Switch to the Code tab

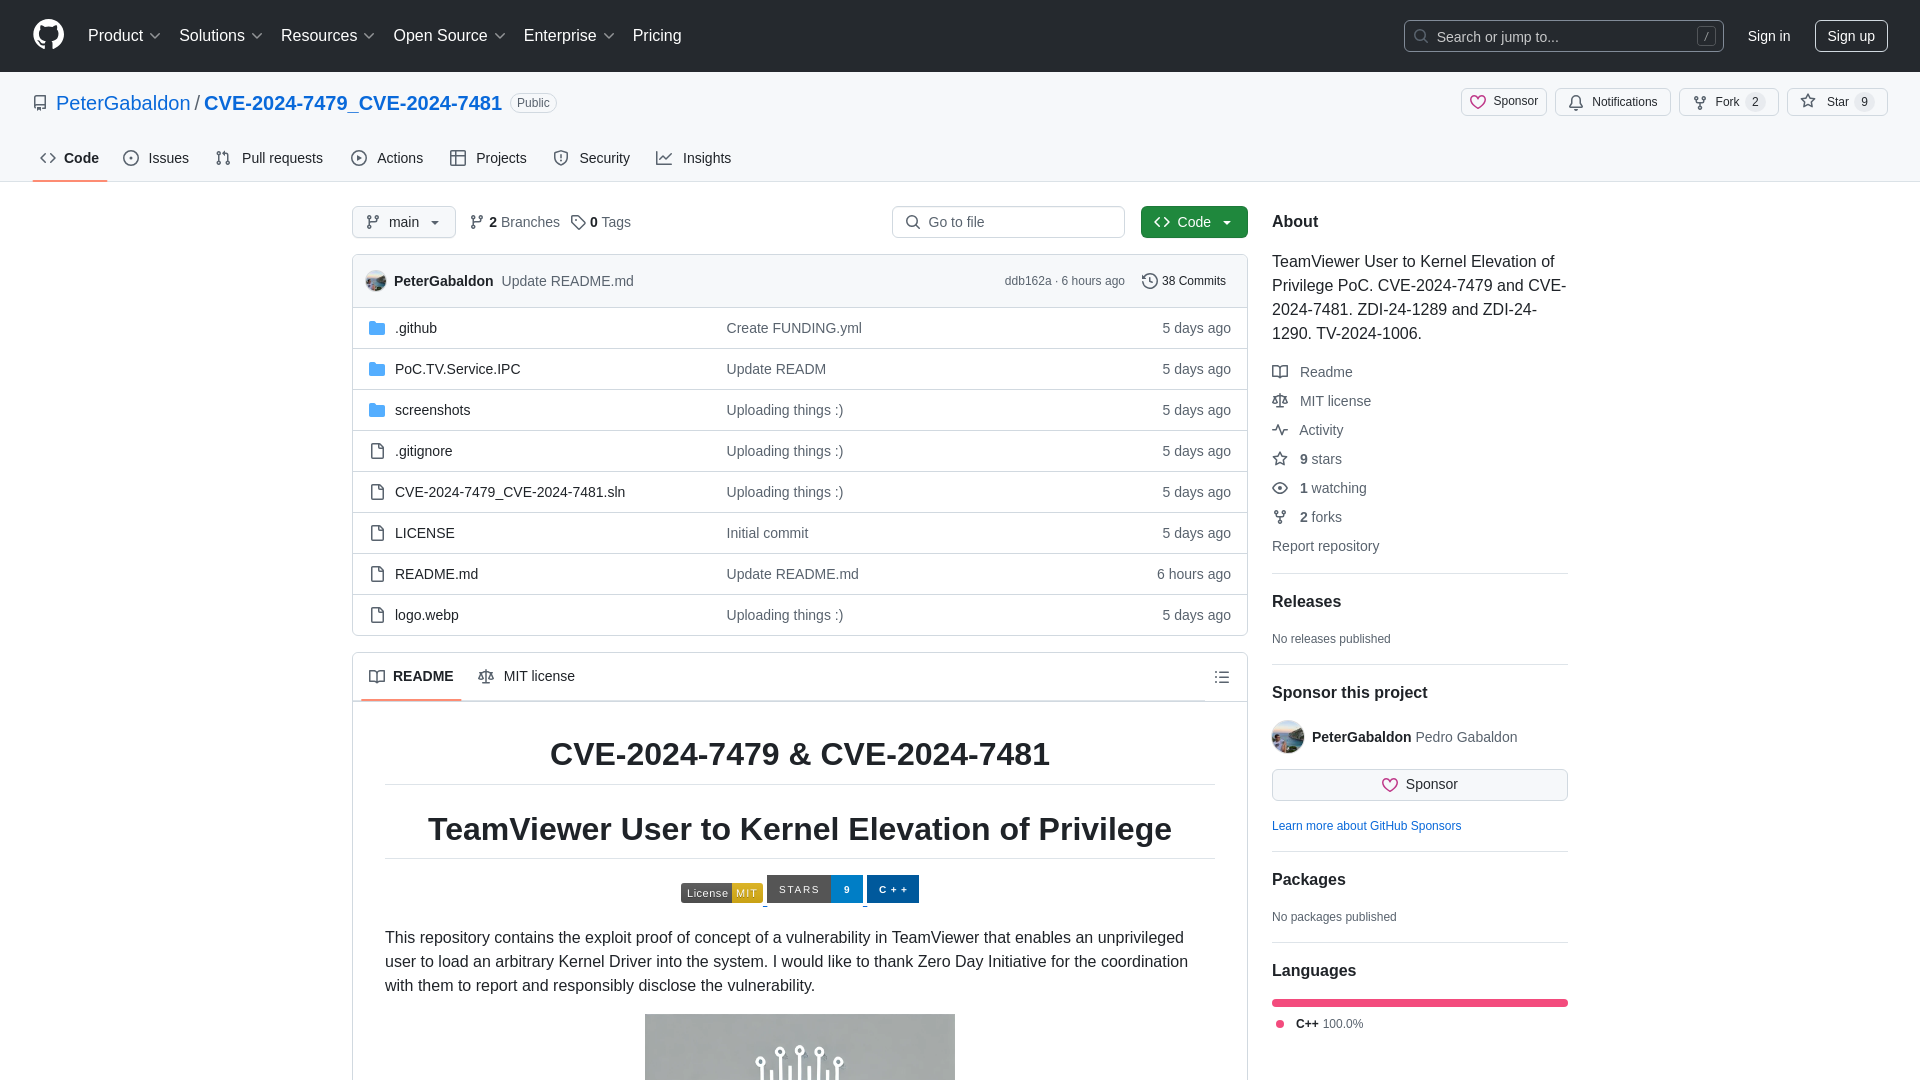69,158
